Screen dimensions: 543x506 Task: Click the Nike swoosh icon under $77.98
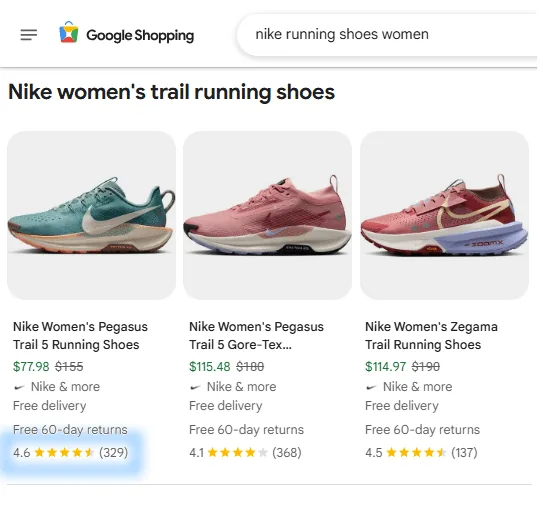click(x=19, y=387)
